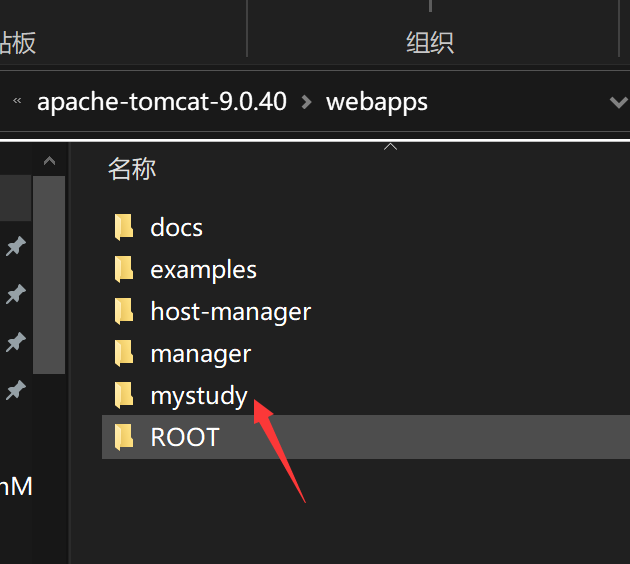Image resolution: width=630 pixels, height=564 pixels.
Task: Click the webapps breadcrumb segment
Action: coord(377,102)
